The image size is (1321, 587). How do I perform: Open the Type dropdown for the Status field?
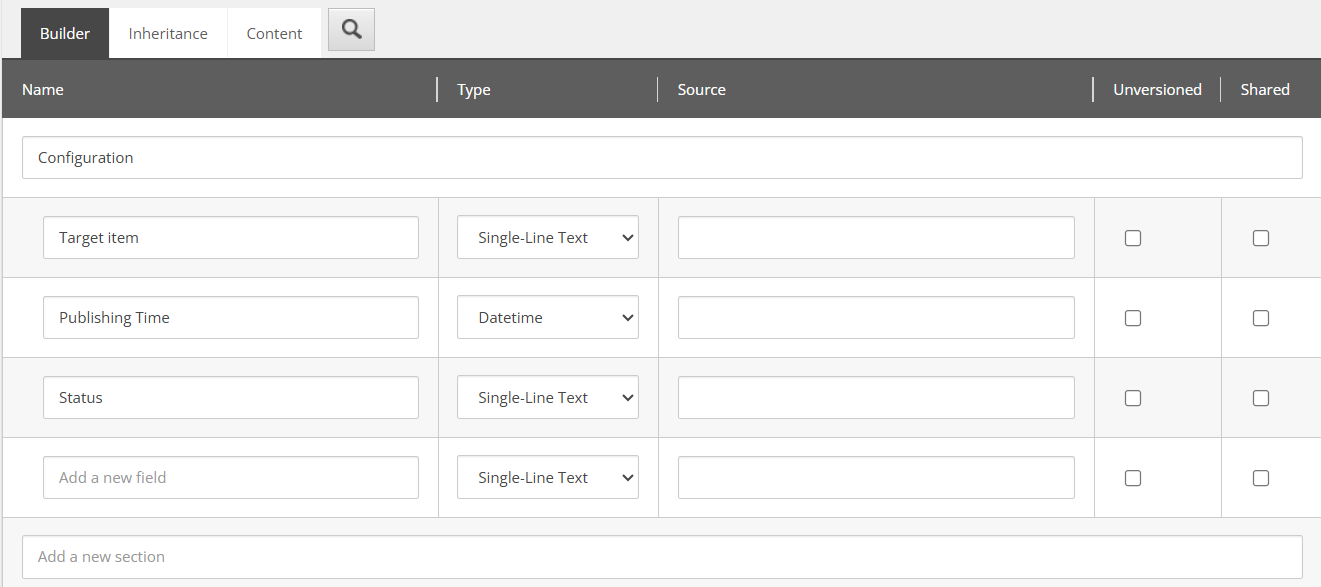point(547,397)
